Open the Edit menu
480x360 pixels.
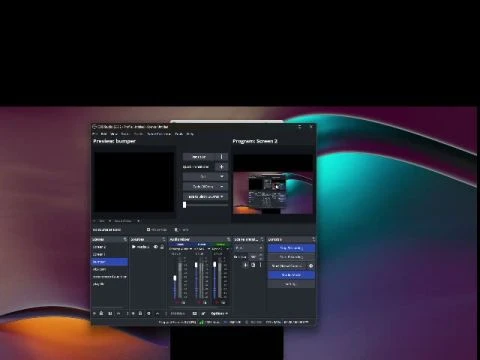(x=104, y=134)
